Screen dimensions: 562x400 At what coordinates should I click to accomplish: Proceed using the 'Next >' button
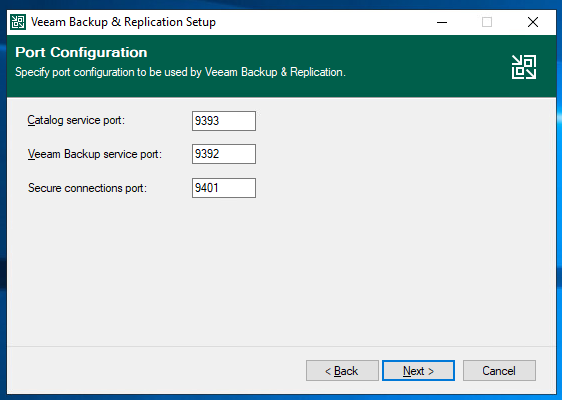click(418, 371)
